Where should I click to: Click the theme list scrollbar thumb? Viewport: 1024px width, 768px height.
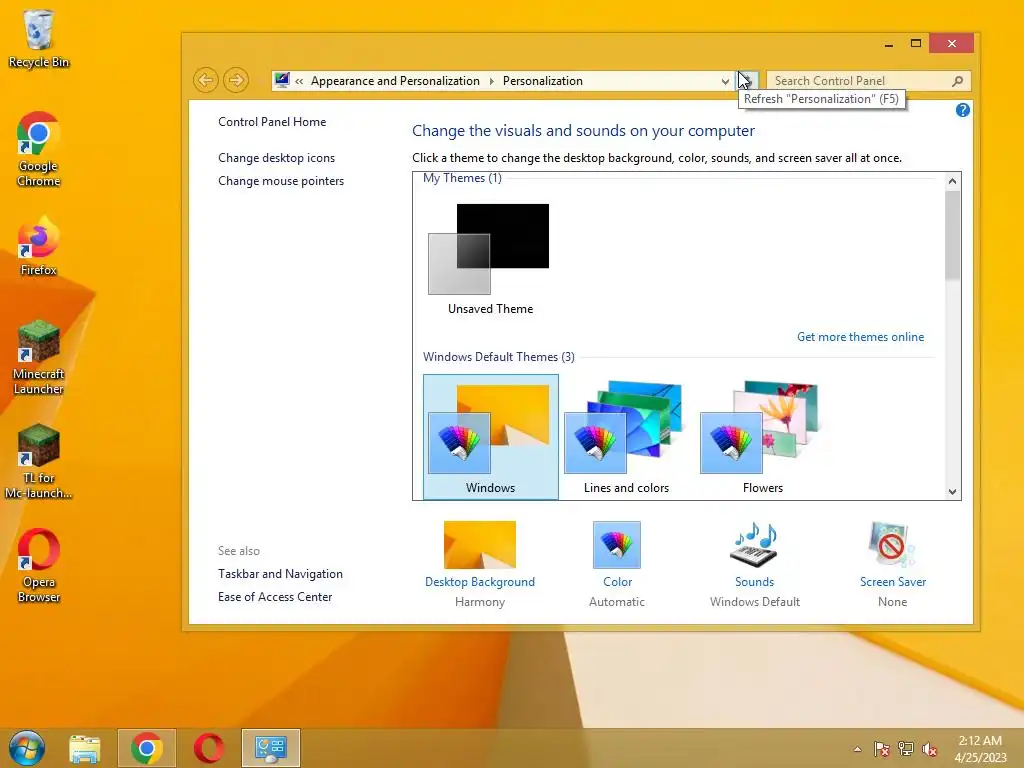pos(952,235)
